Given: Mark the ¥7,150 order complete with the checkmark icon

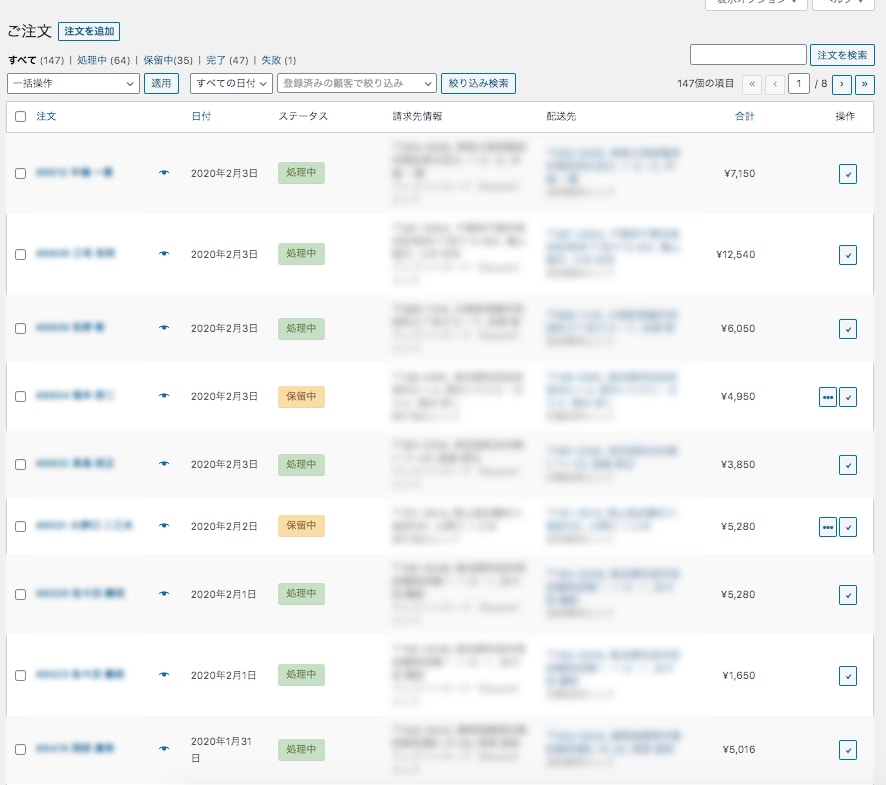Looking at the screenshot, I should (848, 174).
